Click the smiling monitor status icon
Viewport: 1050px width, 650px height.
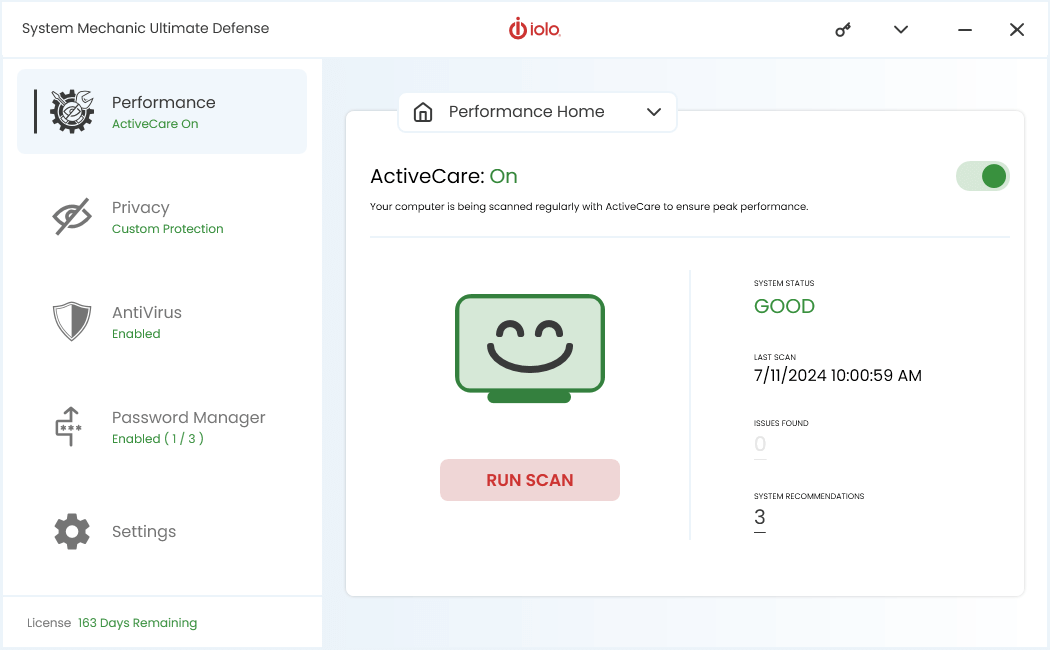(530, 348)
